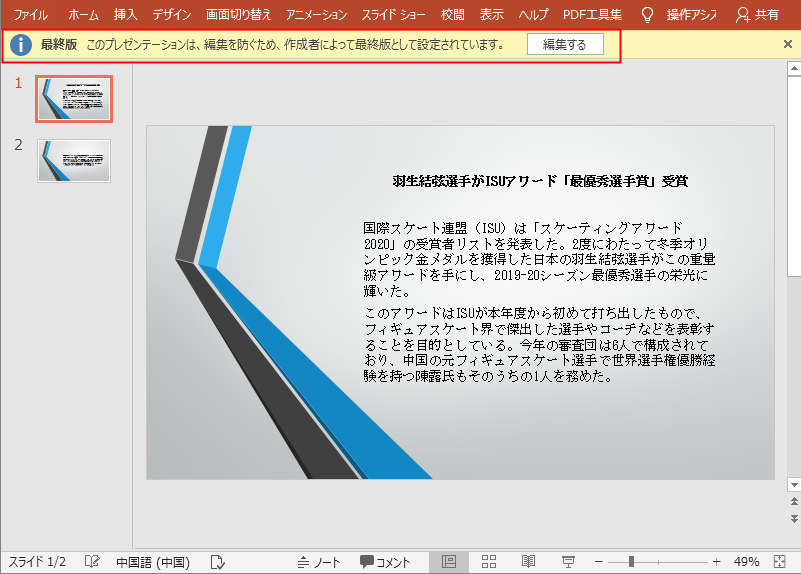
Task: Open the デザイン ribbon tab
Action: [x=172, y=15]
